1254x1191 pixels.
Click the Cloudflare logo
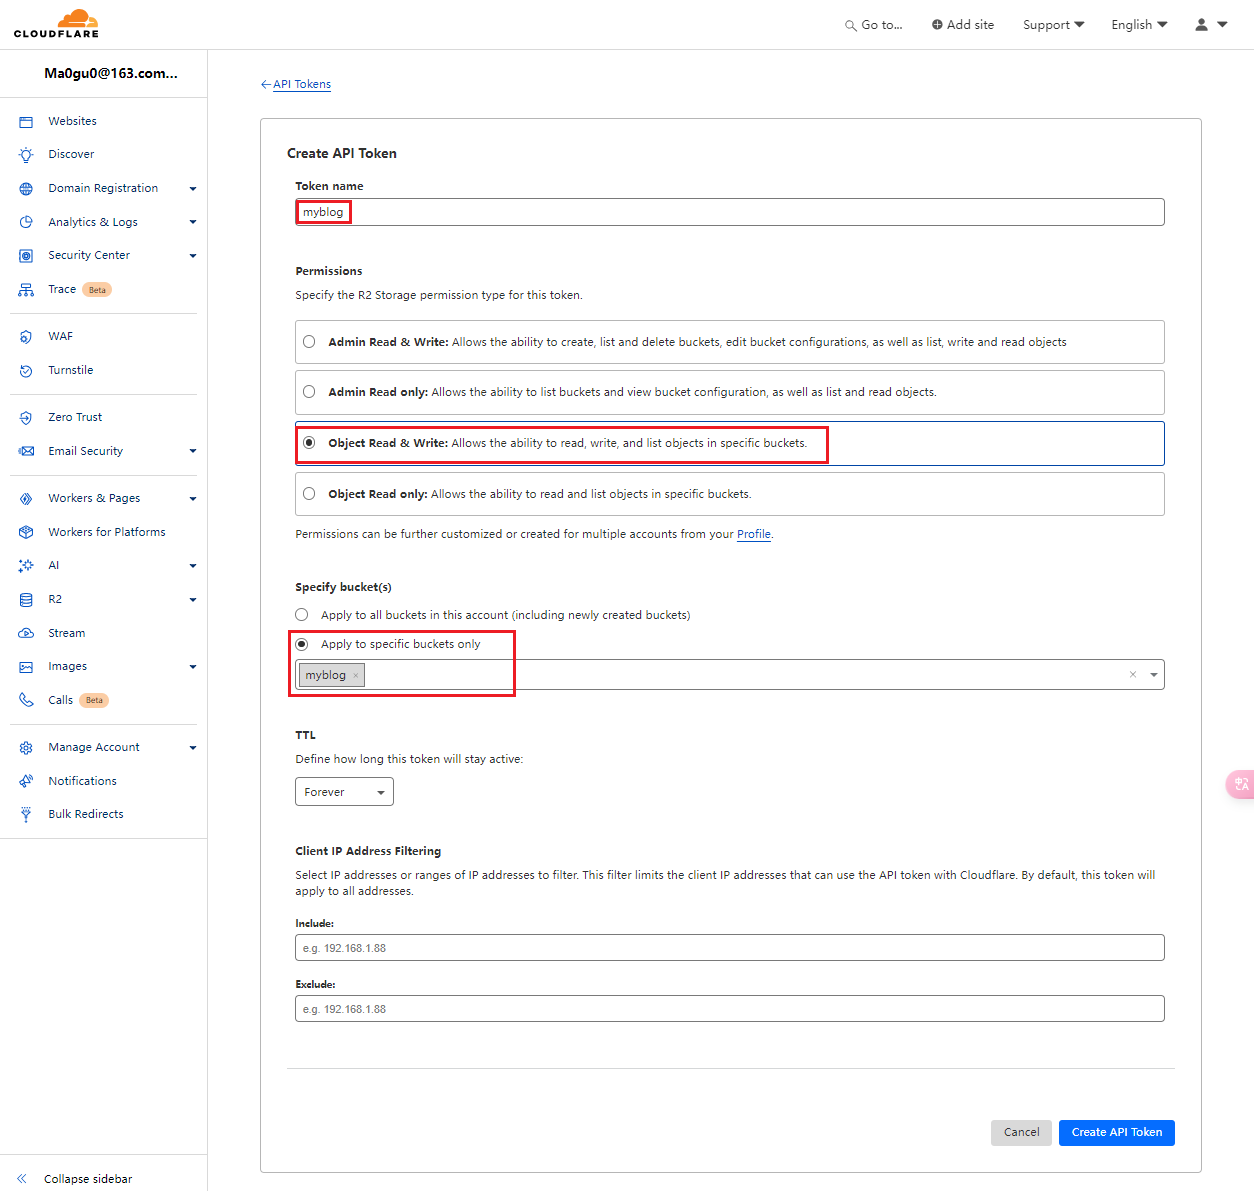click(x=57, y=23)
